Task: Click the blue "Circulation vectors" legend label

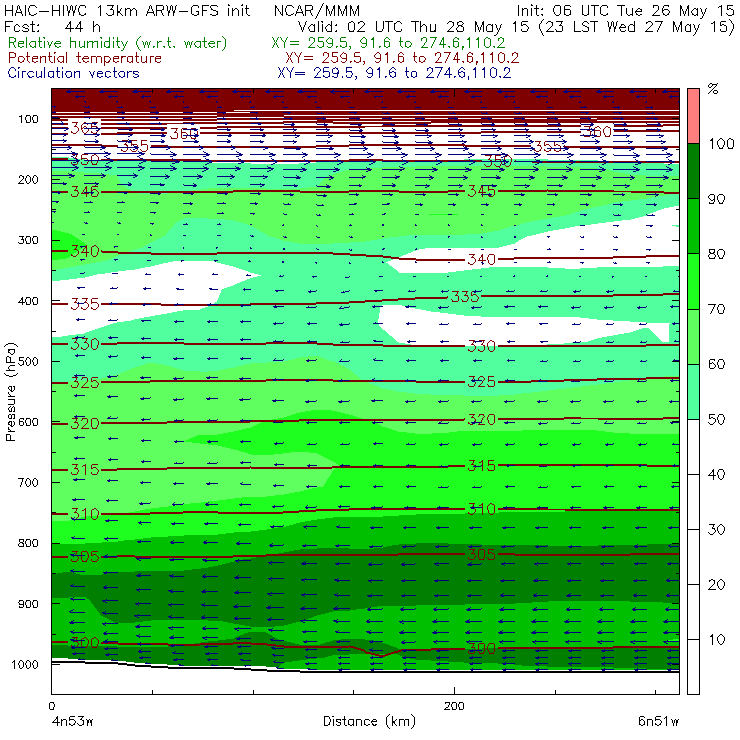Action: (73, 73)
